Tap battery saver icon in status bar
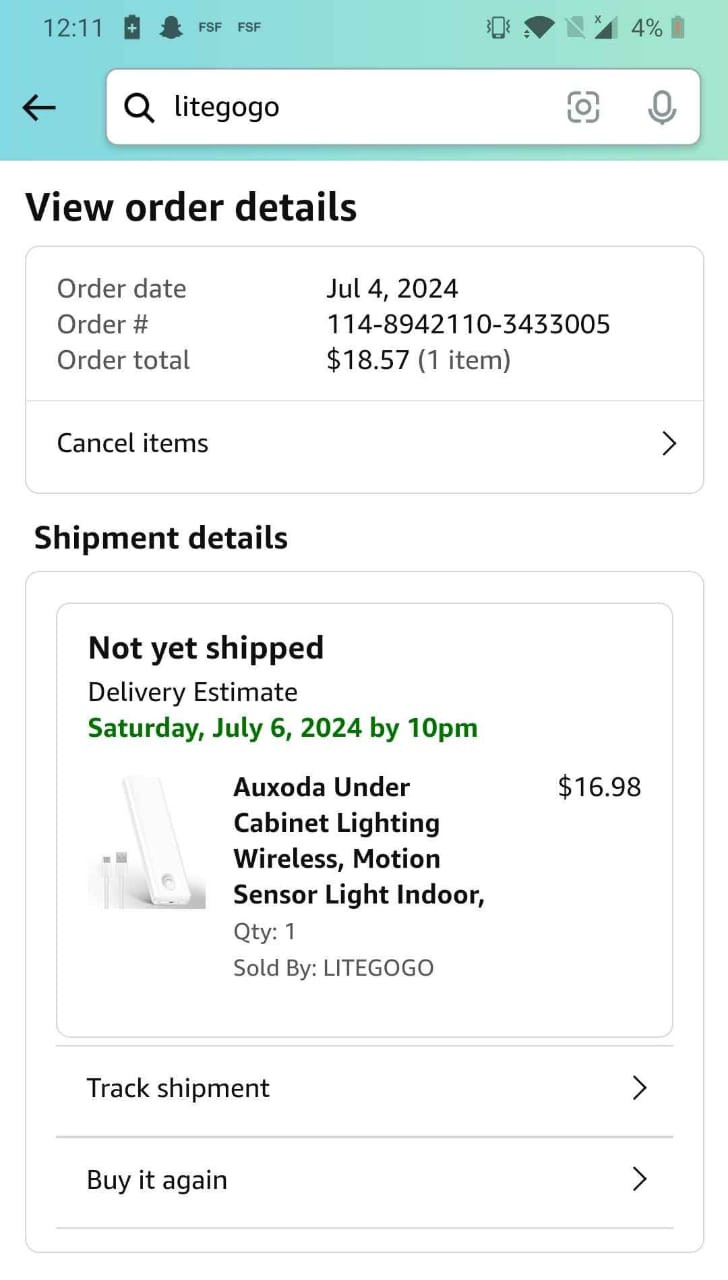 pyautogui.click(x=132, y=28)
